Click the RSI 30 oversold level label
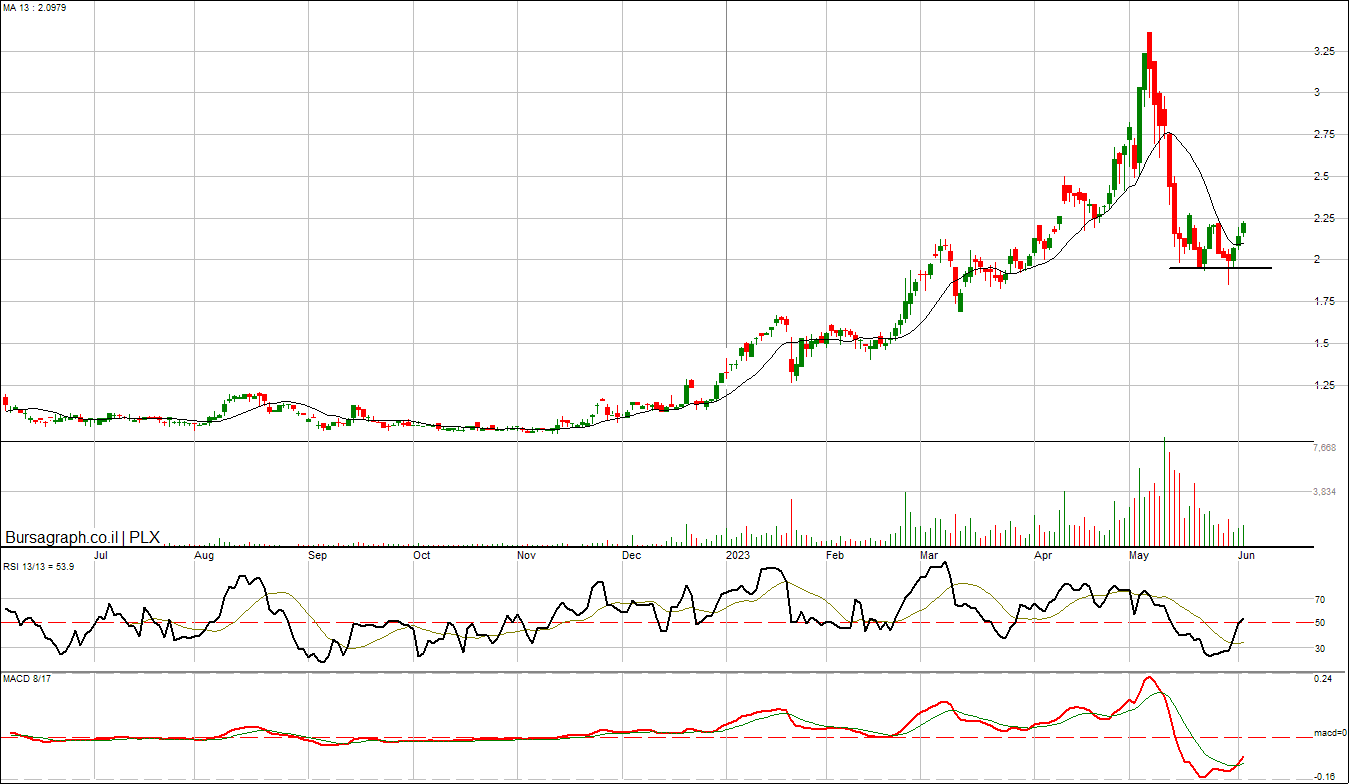The width and height of the screenshot is (1349, 784). [1320, 648]
